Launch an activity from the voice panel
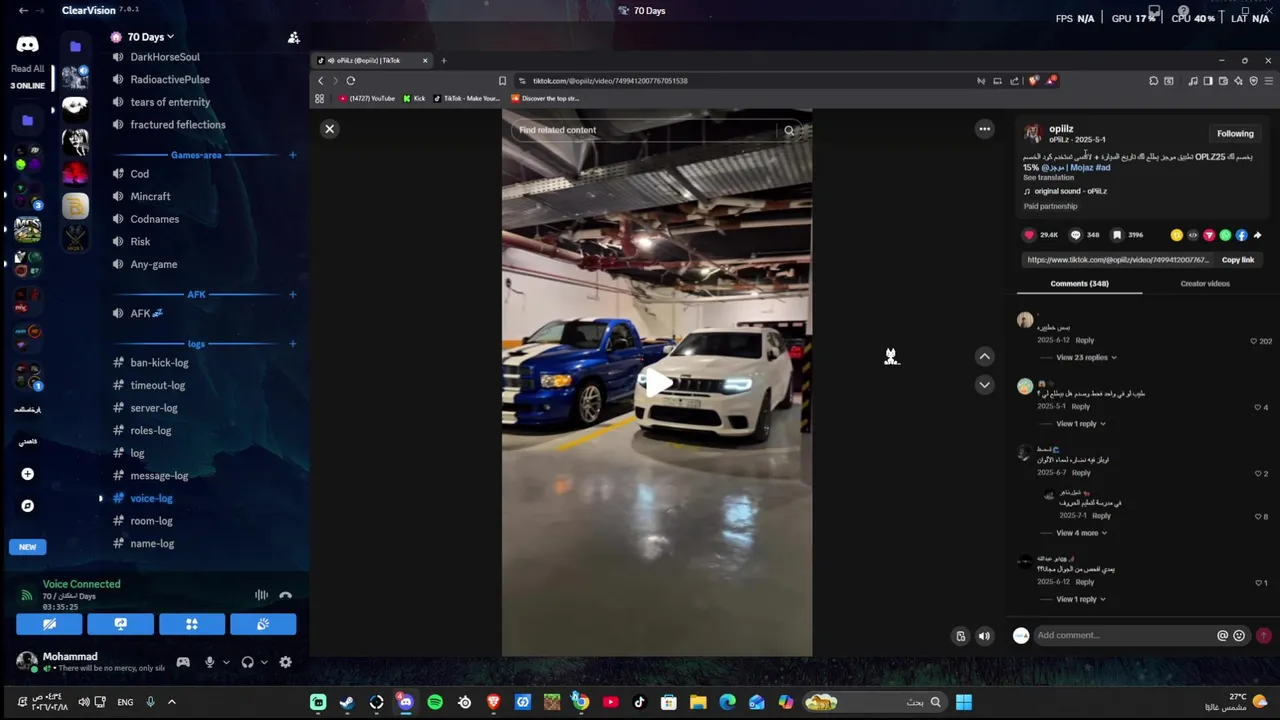The image size is (1280, 720). click(192, 624)
